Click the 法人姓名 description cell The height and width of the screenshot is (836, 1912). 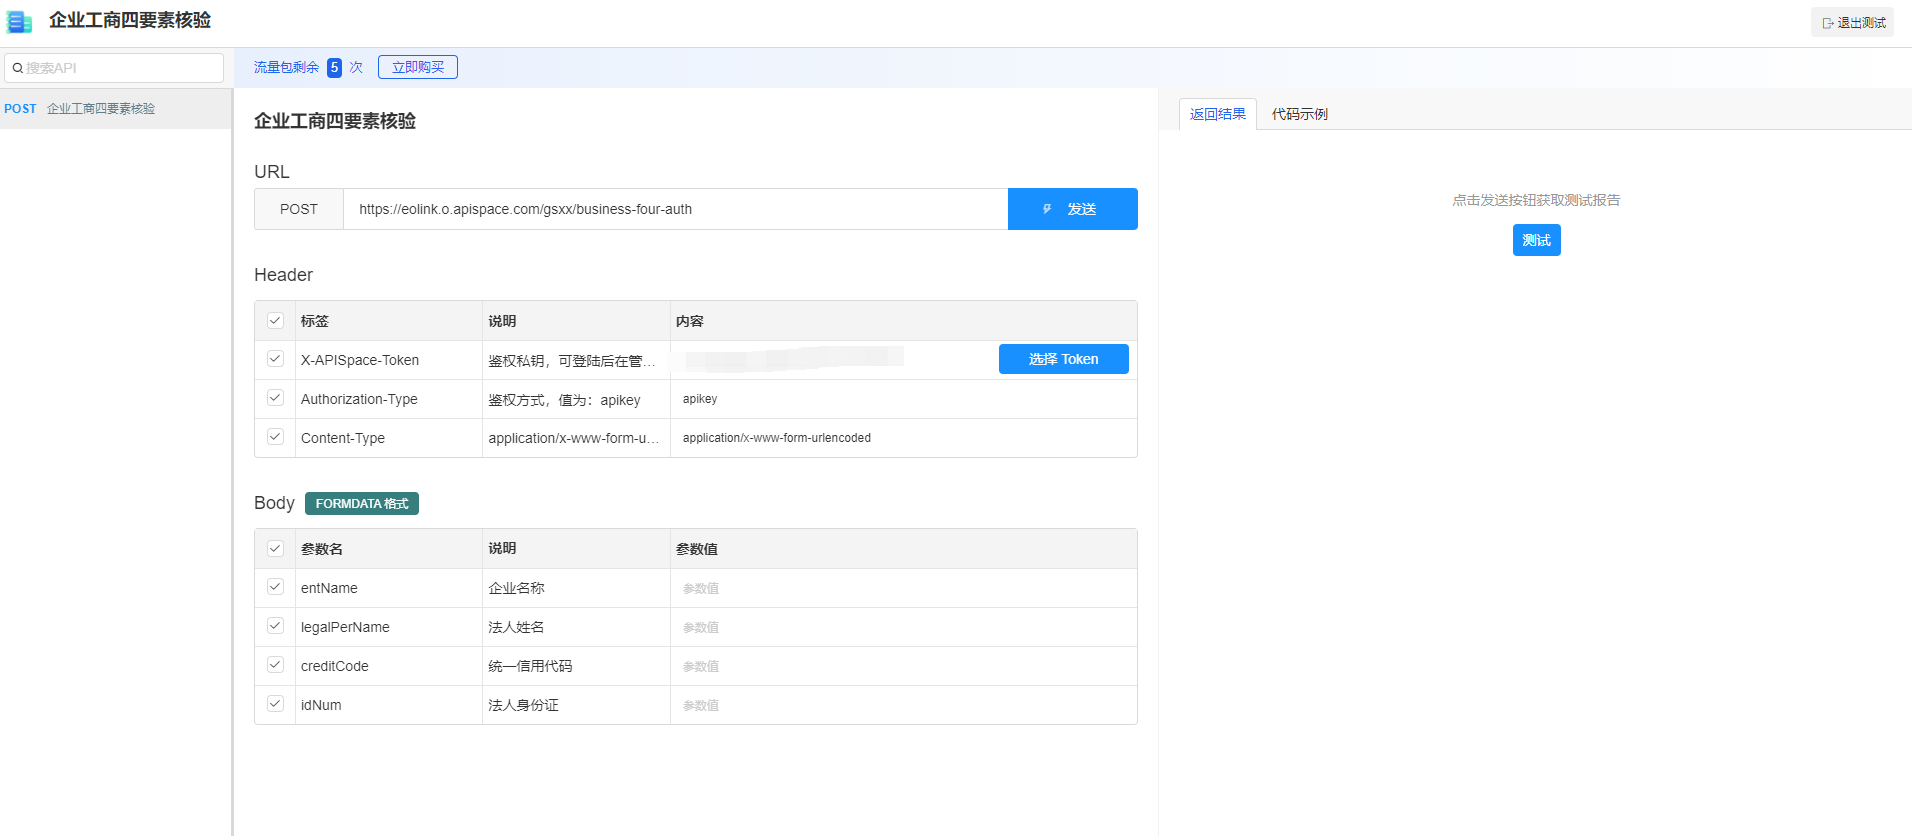click(x=576, y=627)
